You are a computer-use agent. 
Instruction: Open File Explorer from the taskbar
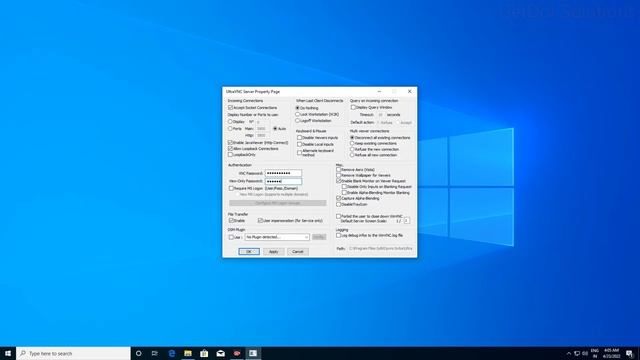[x=188, y=353]
